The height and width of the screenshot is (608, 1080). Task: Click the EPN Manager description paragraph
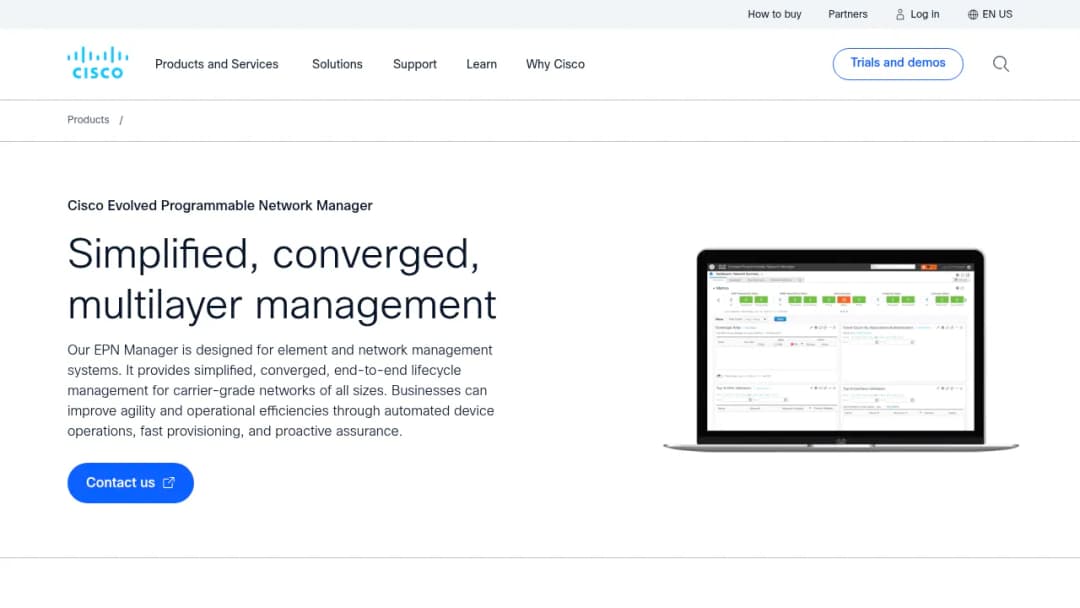281,390
